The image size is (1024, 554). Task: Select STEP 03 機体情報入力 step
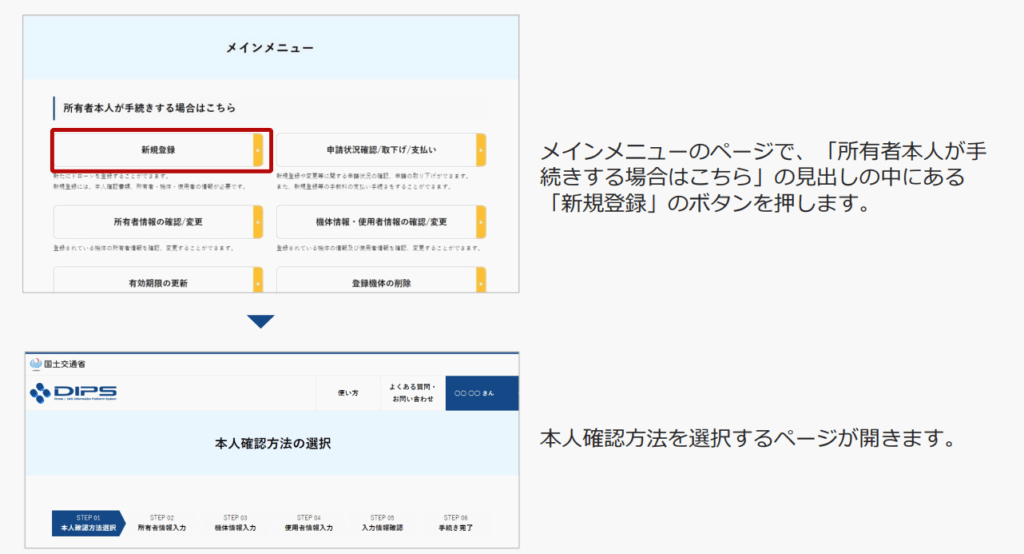(235, 523)
